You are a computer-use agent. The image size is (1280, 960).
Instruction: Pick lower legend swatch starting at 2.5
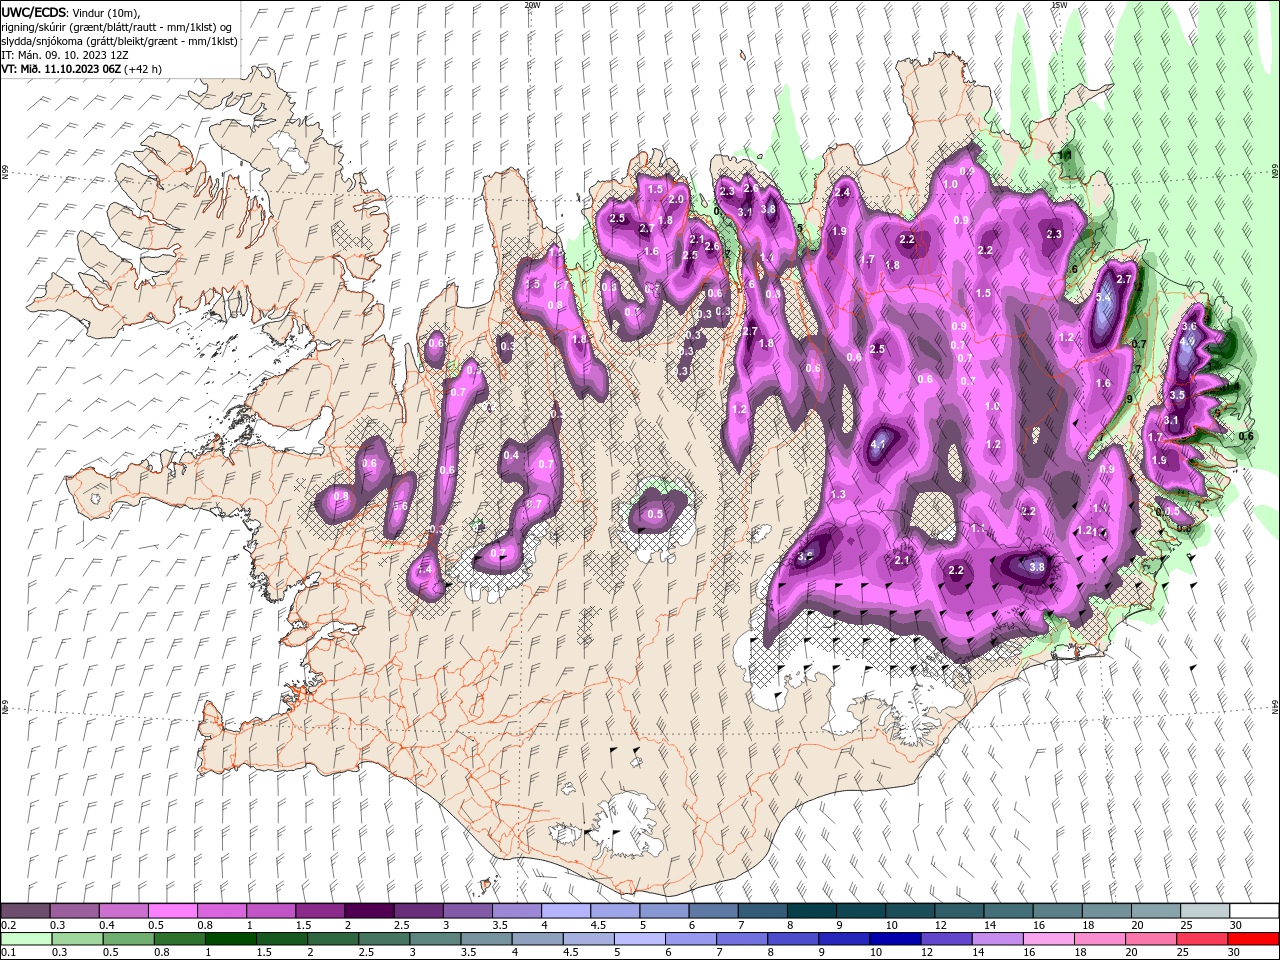click(383, 939)
